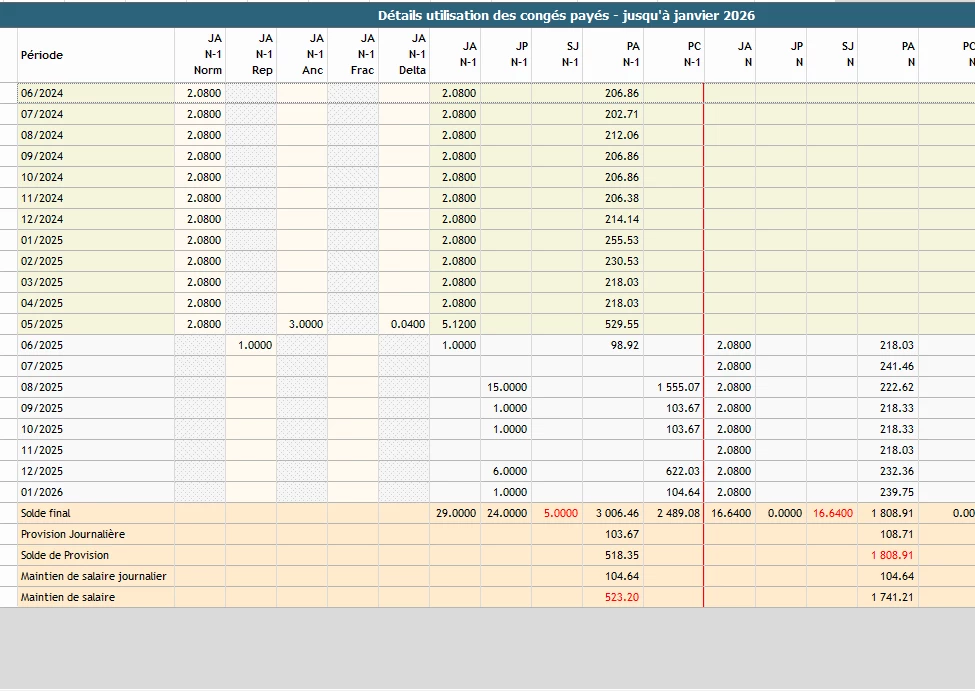Screen dimensions: 975x691
Task: Click the Période column header
Action: [x=40, y=55]
